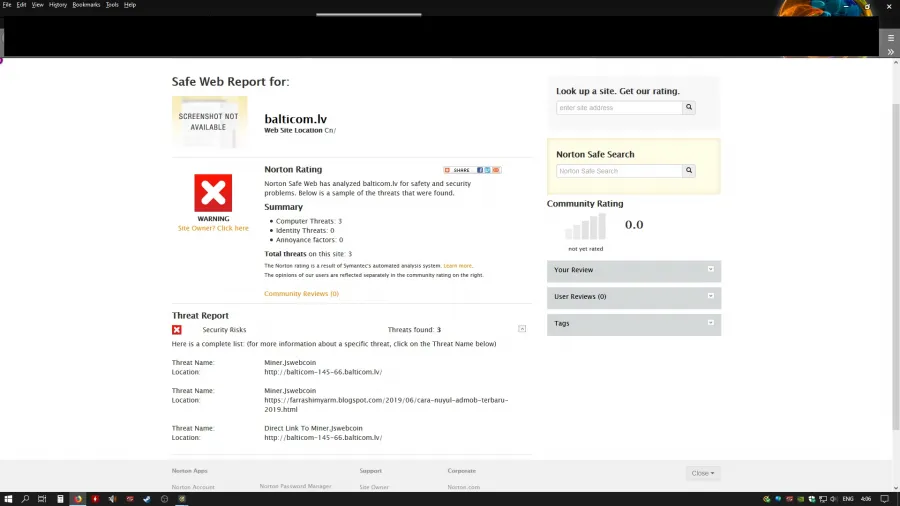Open the File menu

(7, 5)
